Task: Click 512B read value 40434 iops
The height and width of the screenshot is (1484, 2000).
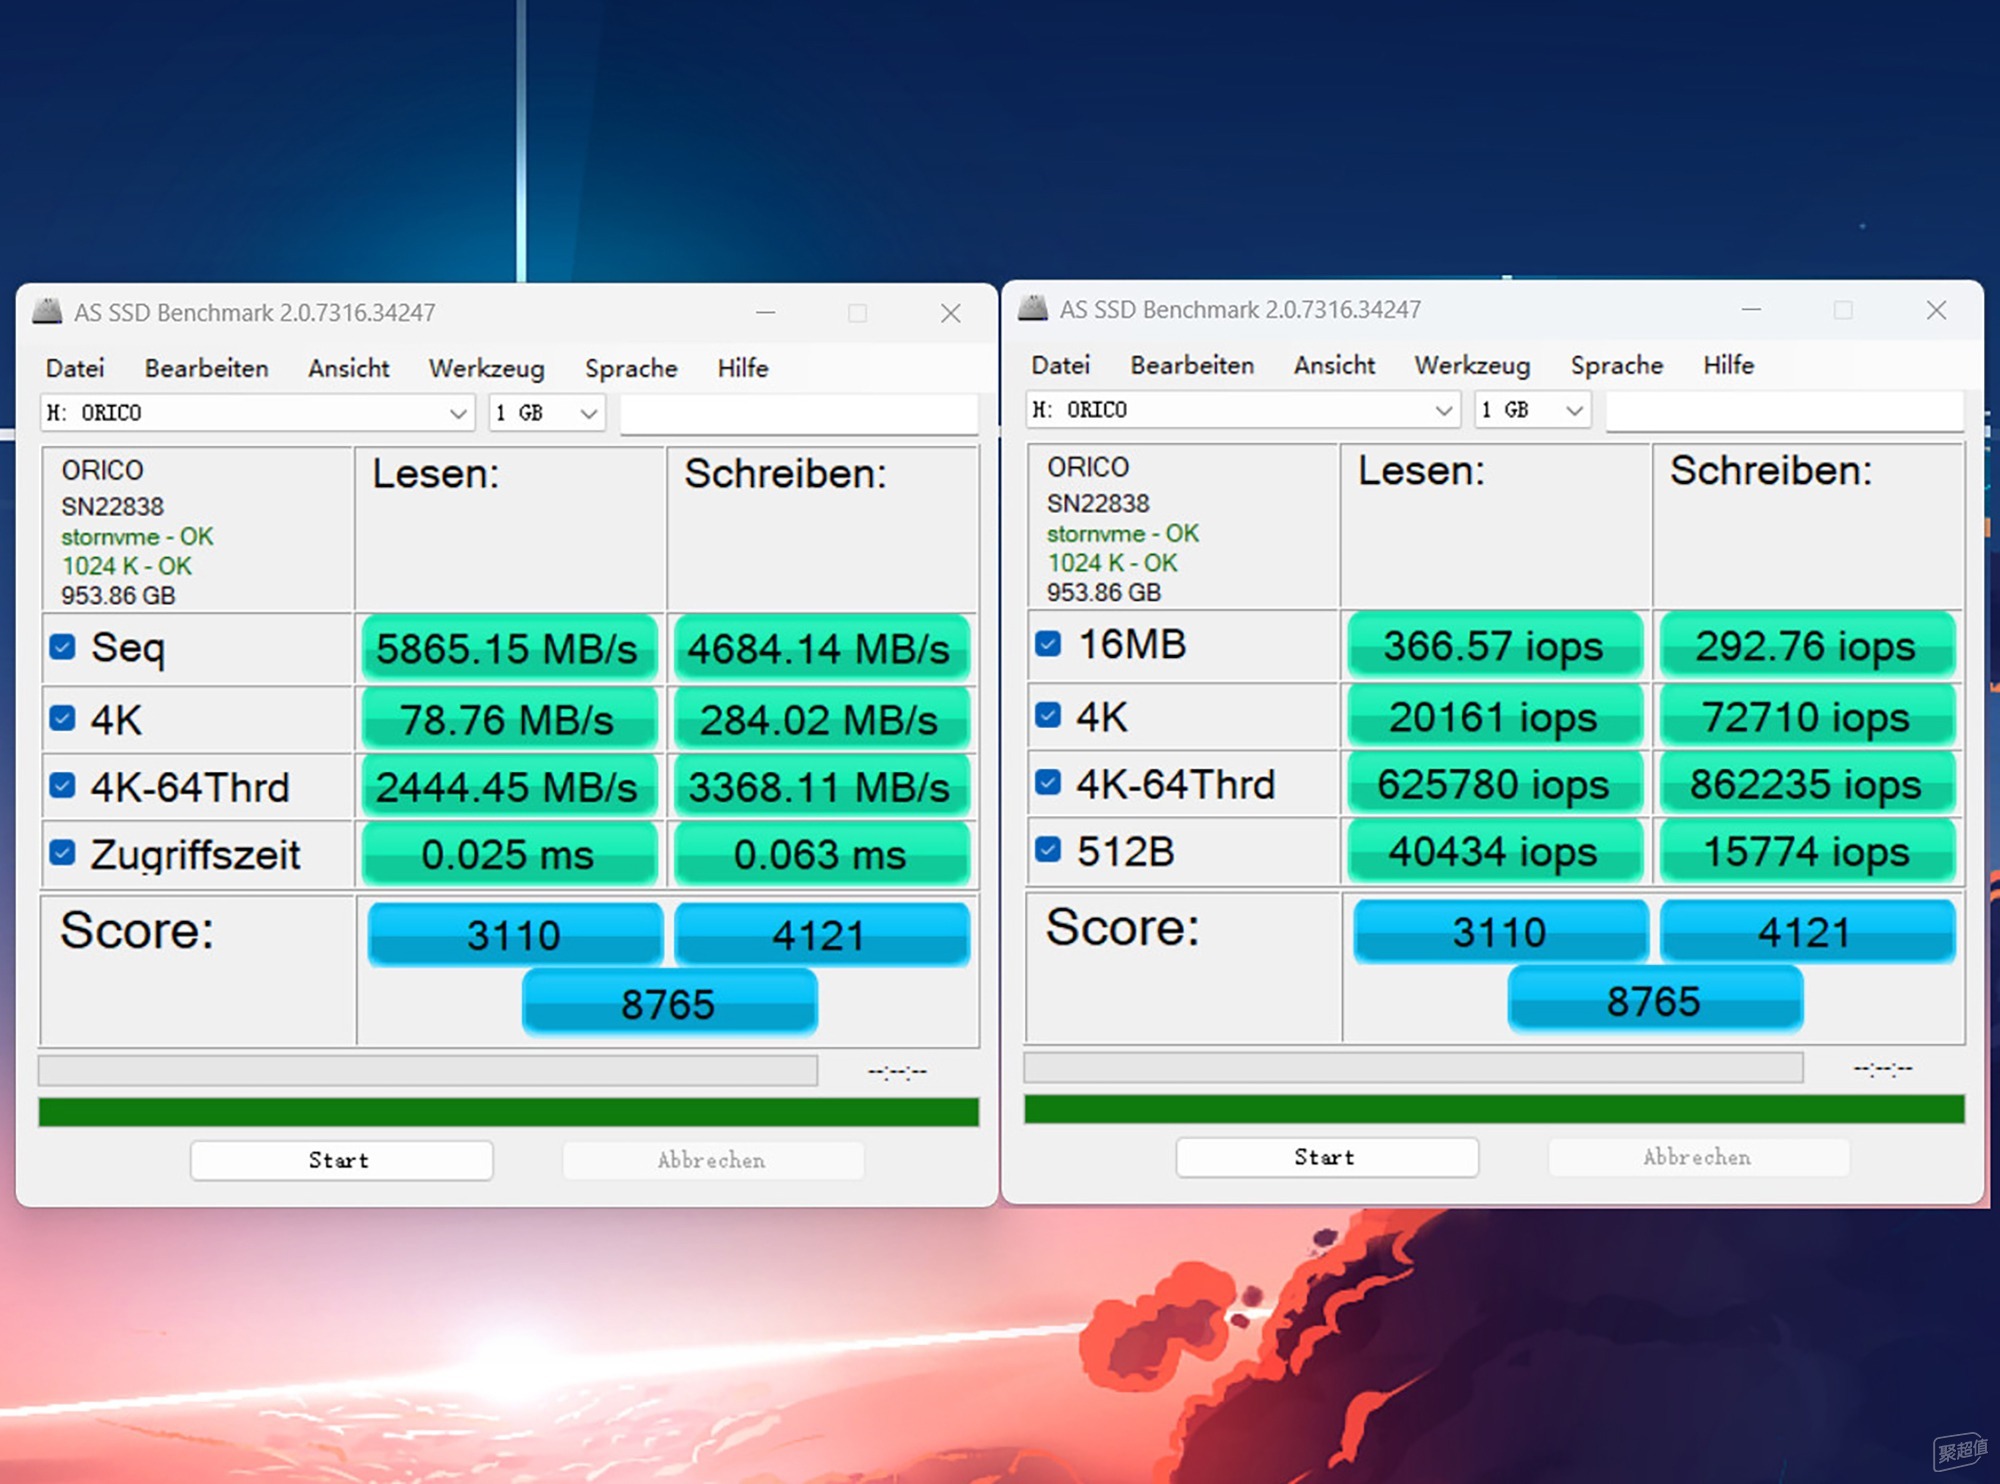Action: pos(1494,851)
